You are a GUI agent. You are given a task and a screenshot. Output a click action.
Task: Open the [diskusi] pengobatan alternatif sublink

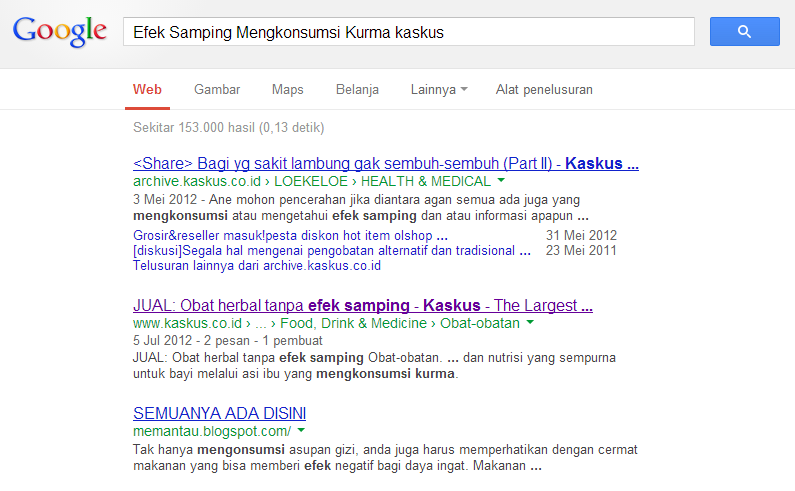coord(332,251)
